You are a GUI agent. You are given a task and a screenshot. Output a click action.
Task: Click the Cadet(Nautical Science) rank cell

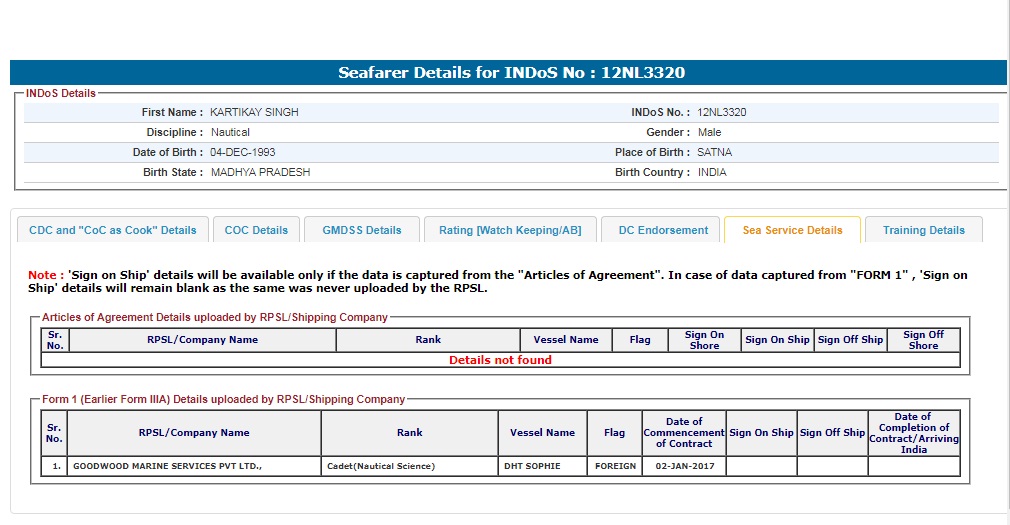[x=381, y=467]
